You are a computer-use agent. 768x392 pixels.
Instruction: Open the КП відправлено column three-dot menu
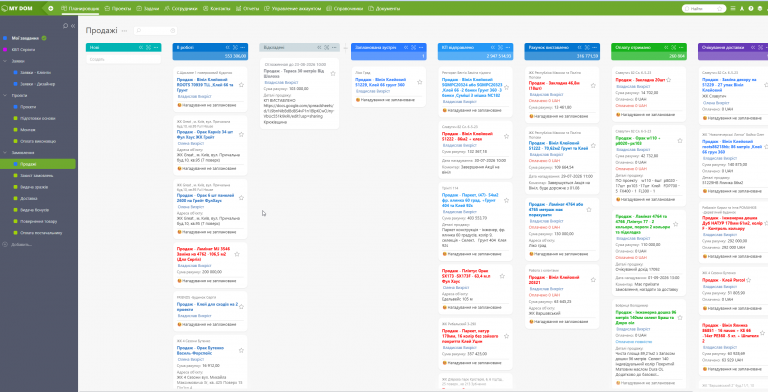coord(508,48)
